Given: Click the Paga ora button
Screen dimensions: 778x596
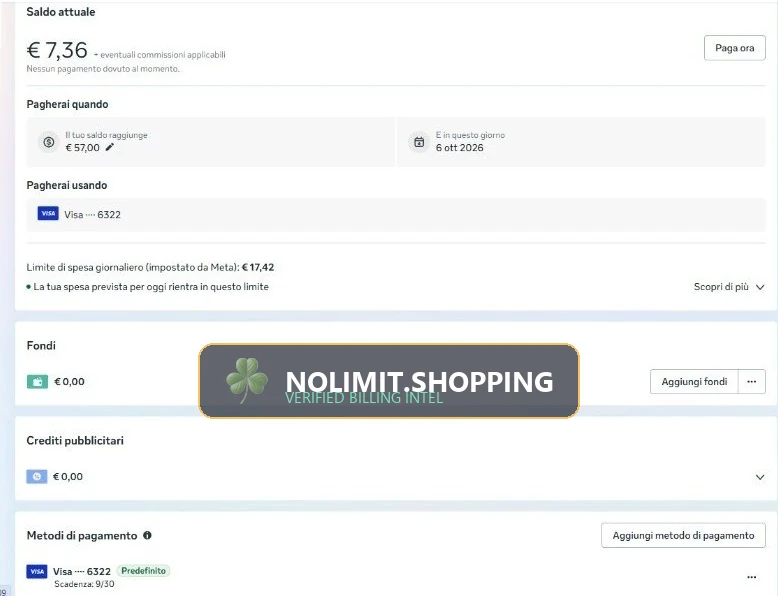Looking at the screenshot, I should point(734,48).
